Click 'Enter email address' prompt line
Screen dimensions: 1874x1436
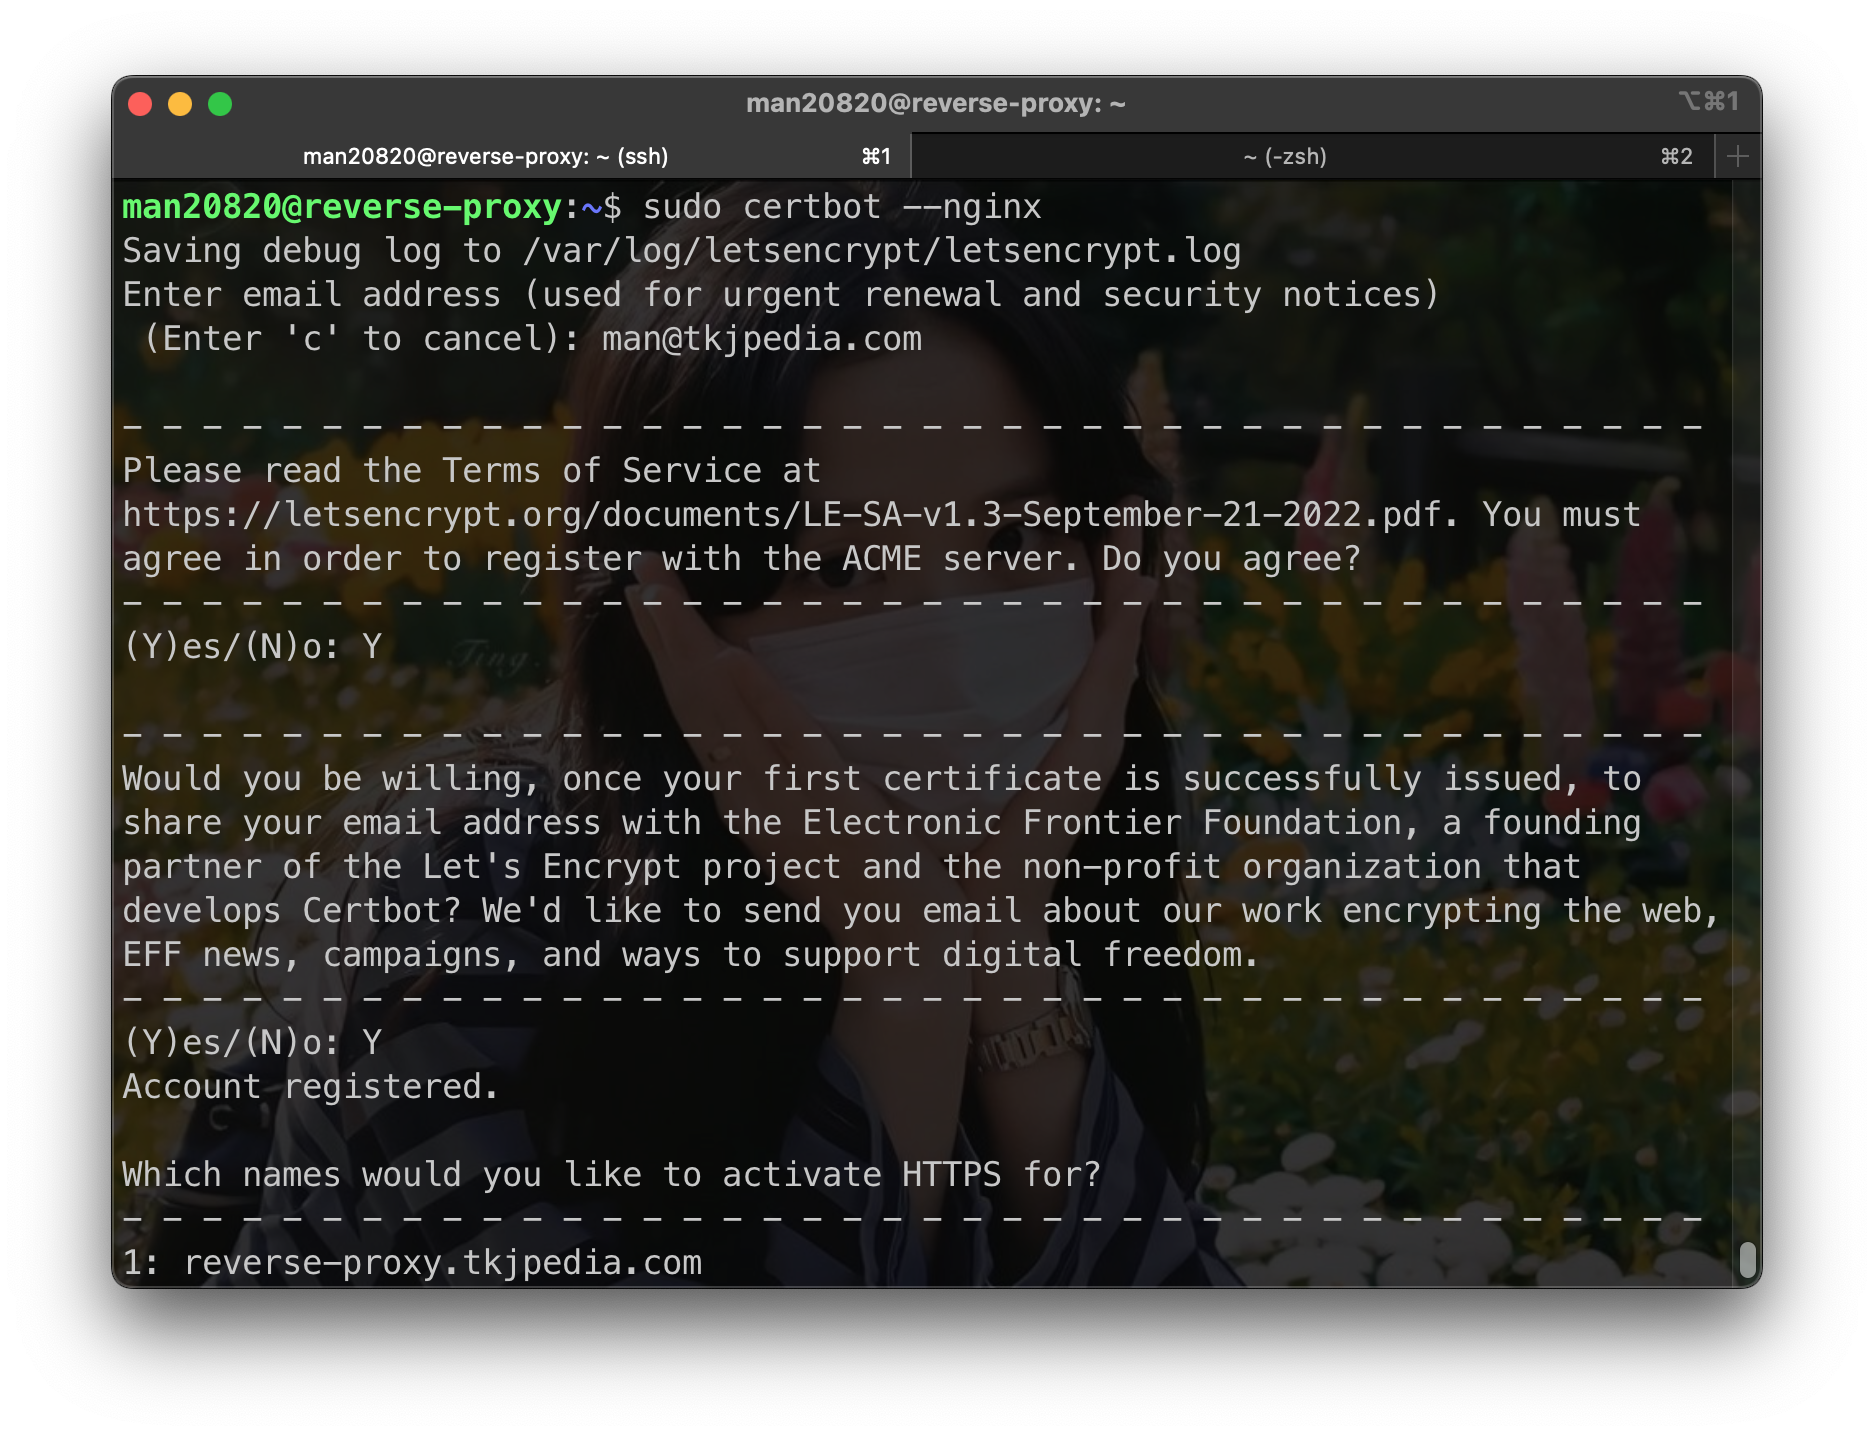tap(780, 295)
